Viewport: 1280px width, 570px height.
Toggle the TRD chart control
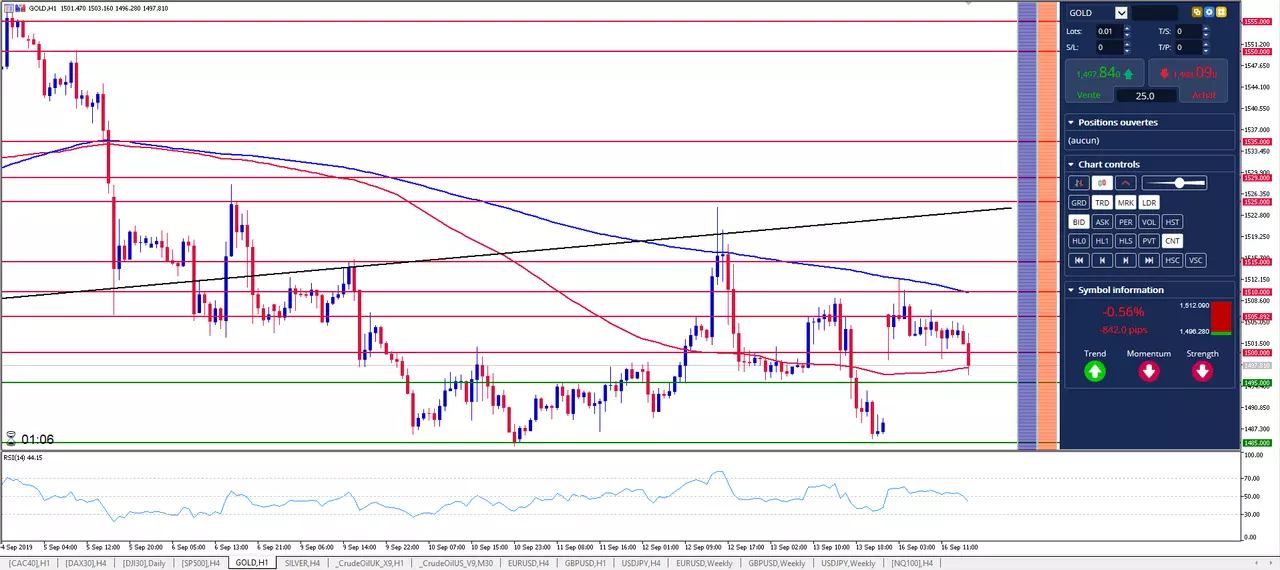[x=1102, y=203]
